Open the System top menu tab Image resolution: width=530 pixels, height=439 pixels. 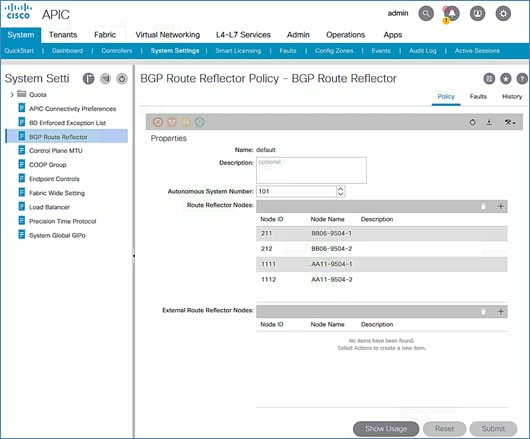click(21, 35)
